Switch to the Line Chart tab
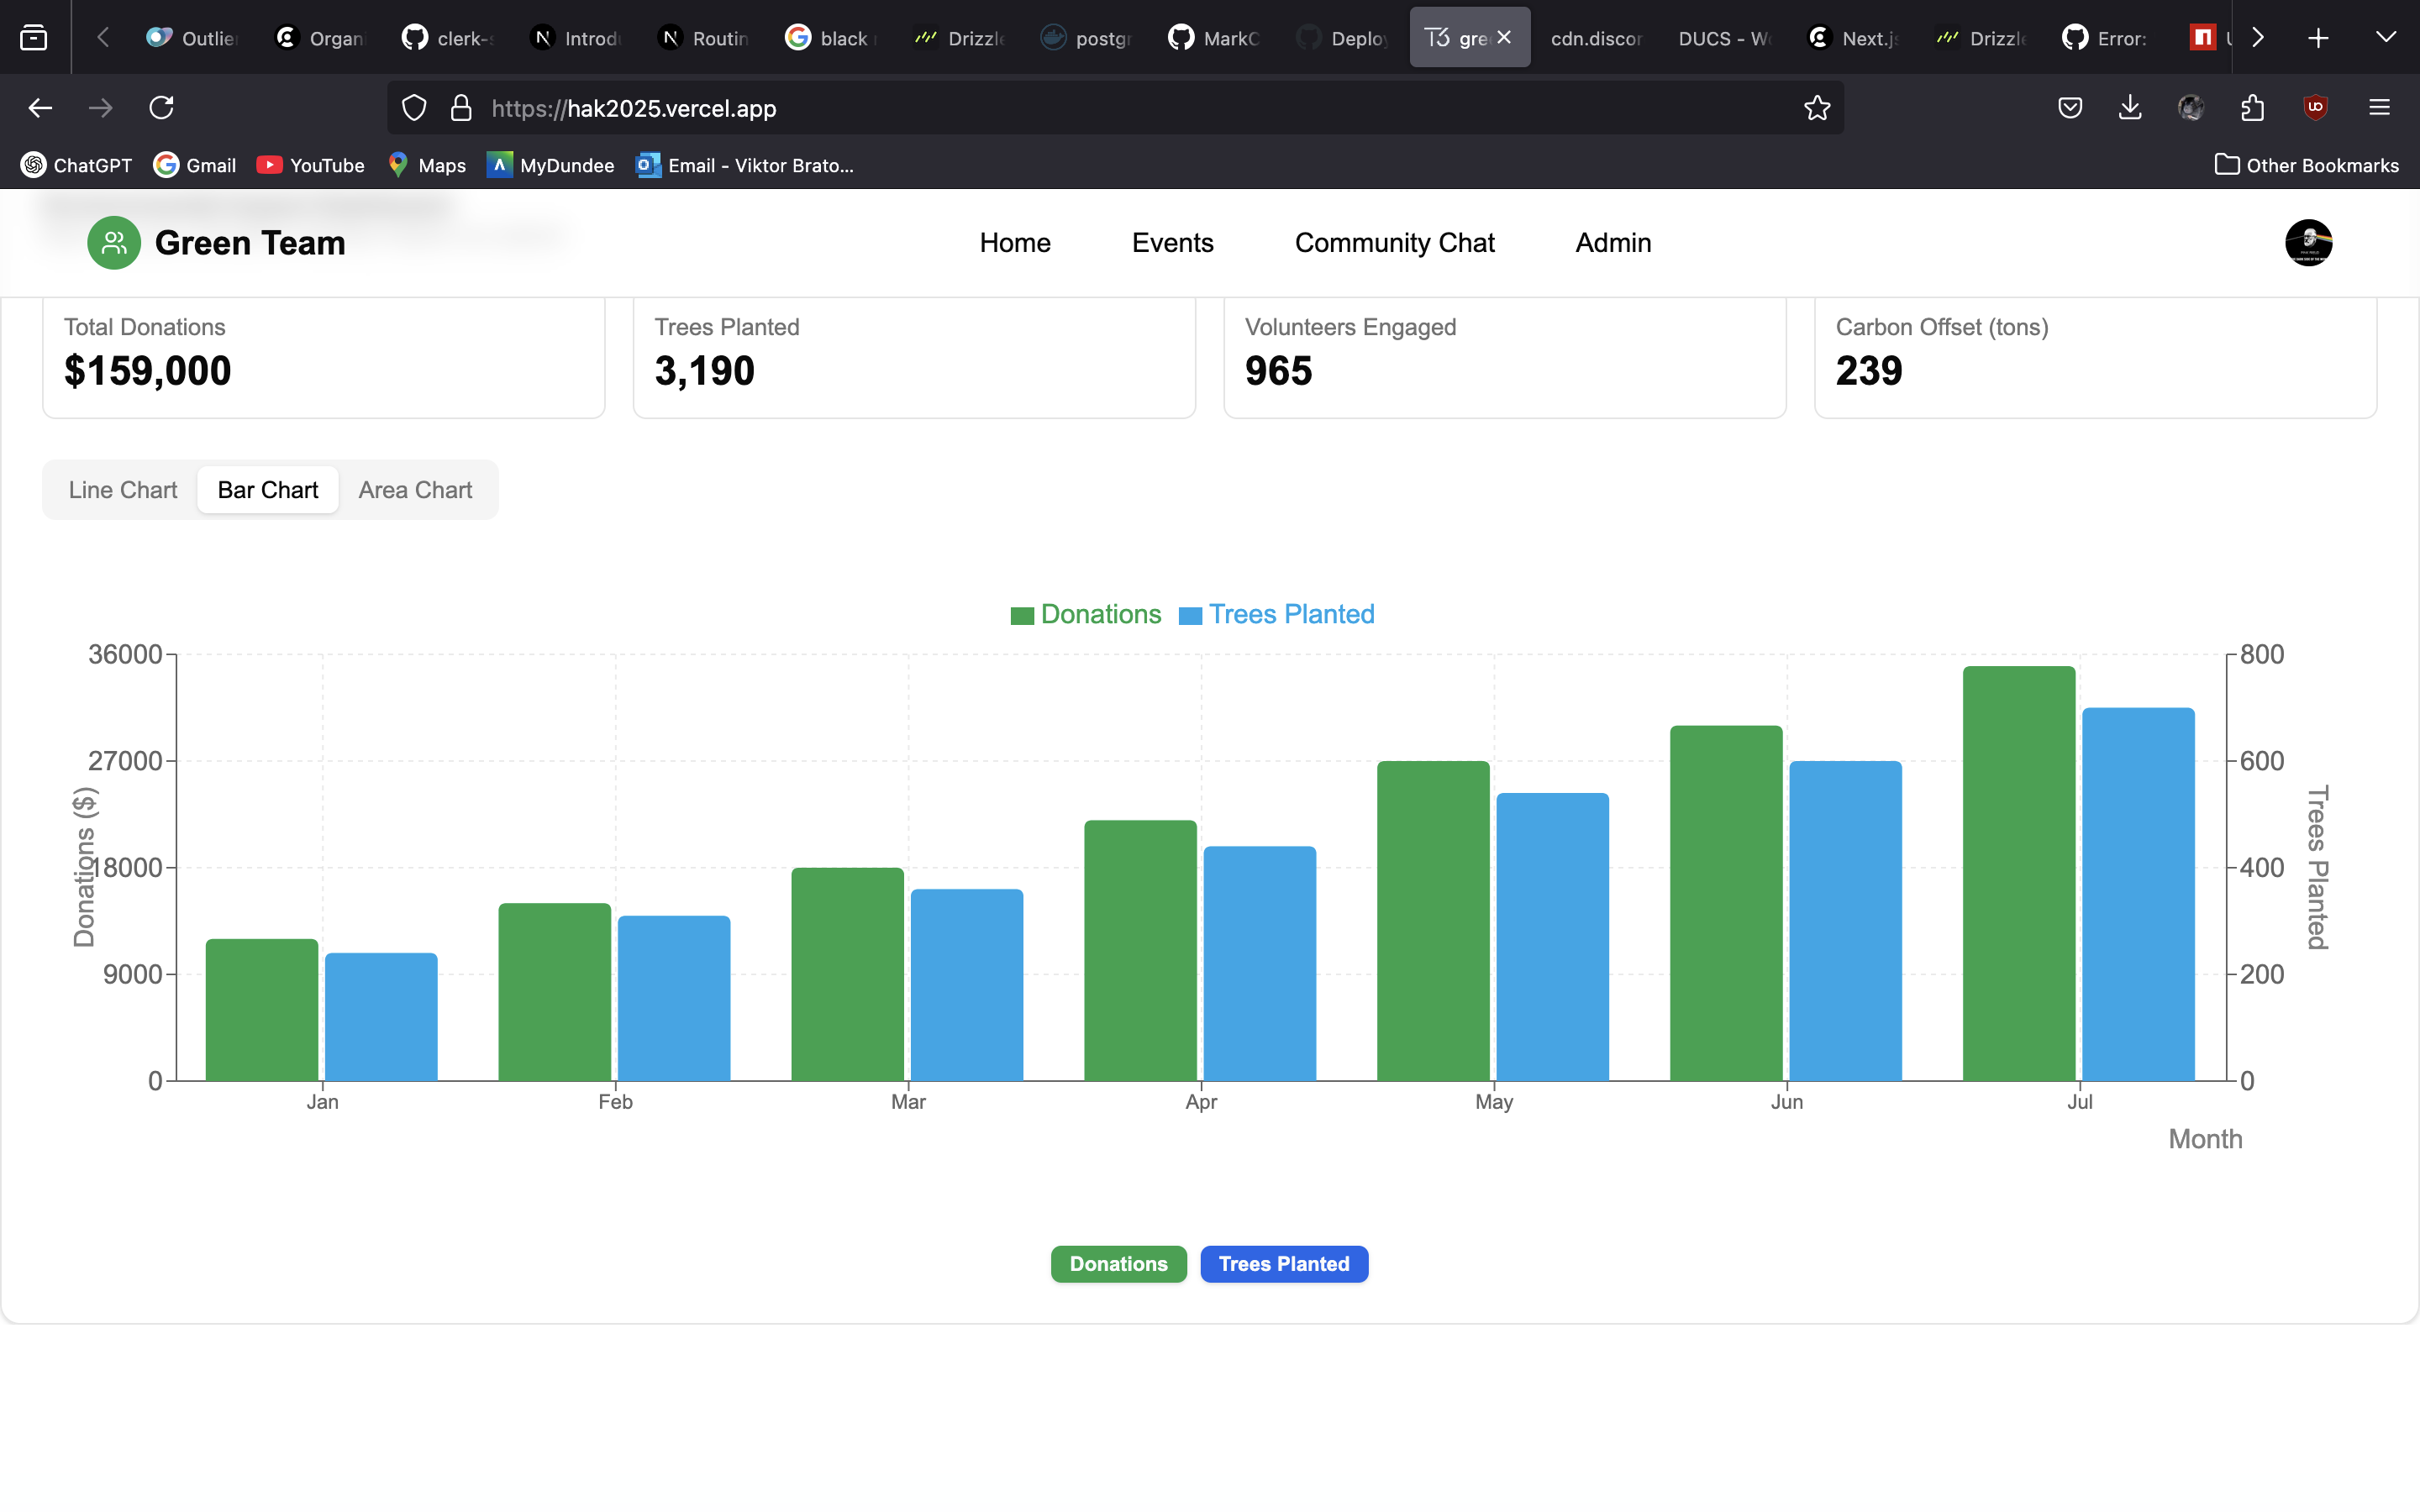 click(x=123, y=490)
